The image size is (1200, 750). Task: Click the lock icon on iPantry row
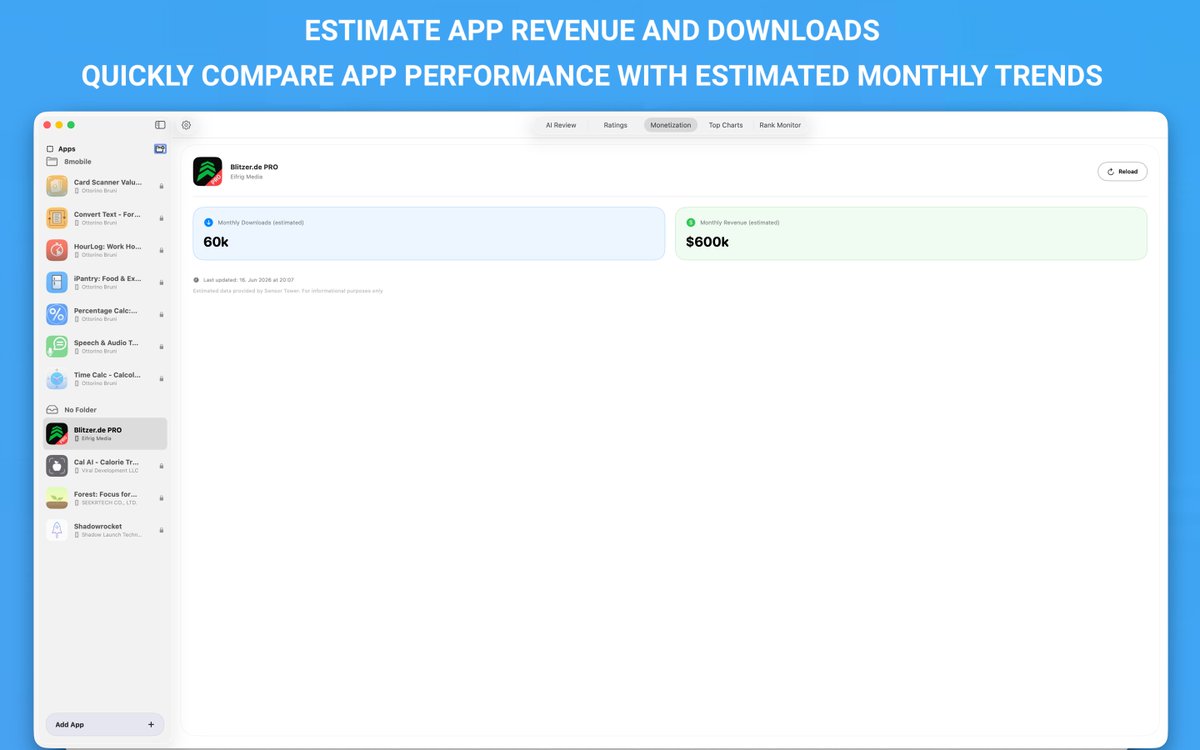(x=161, y=282)
